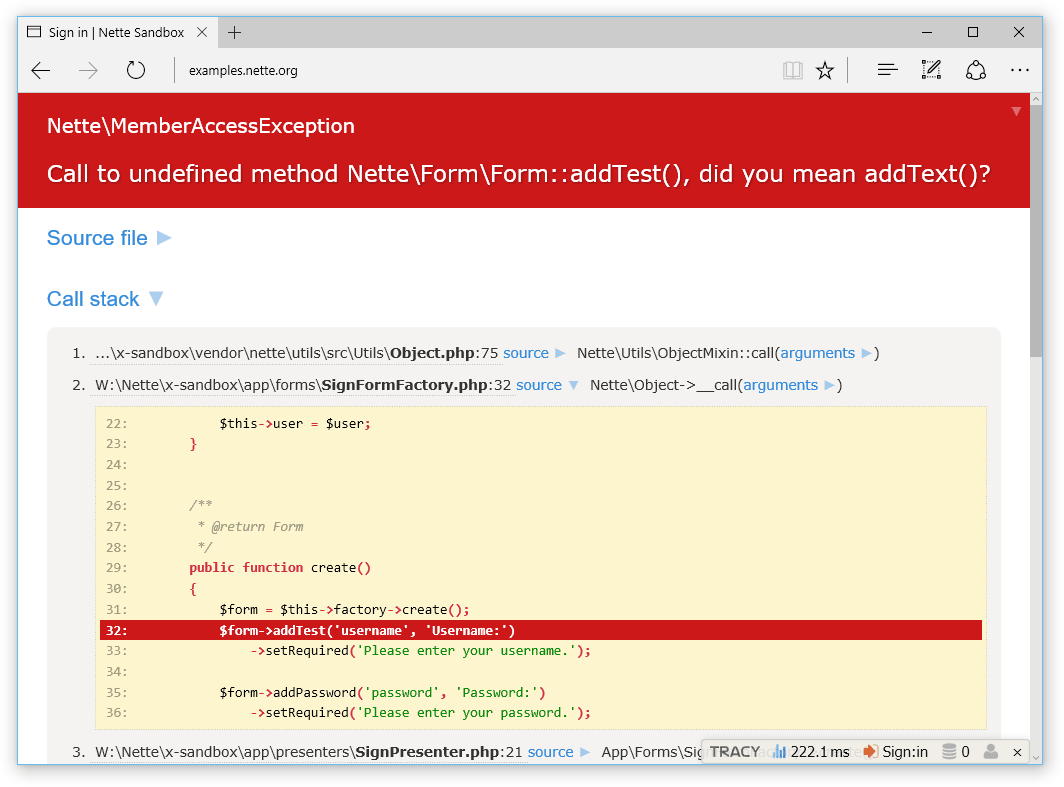1064x787 pixels.
Task: Maximize the browser window
Action: coord(973,33)
